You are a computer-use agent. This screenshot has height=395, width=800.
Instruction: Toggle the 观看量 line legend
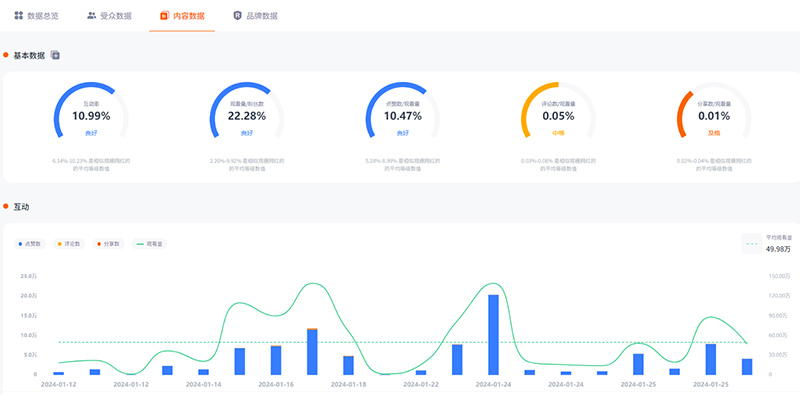[149, 244]
